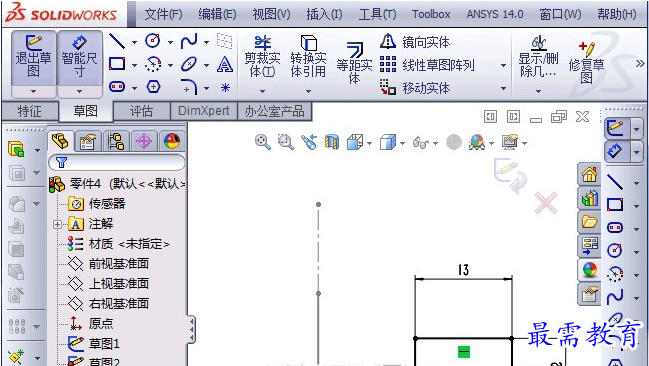This screenshot has width=649, height=366.
Task: Open the Toolbox menu
Action: [x=431, y=14]
